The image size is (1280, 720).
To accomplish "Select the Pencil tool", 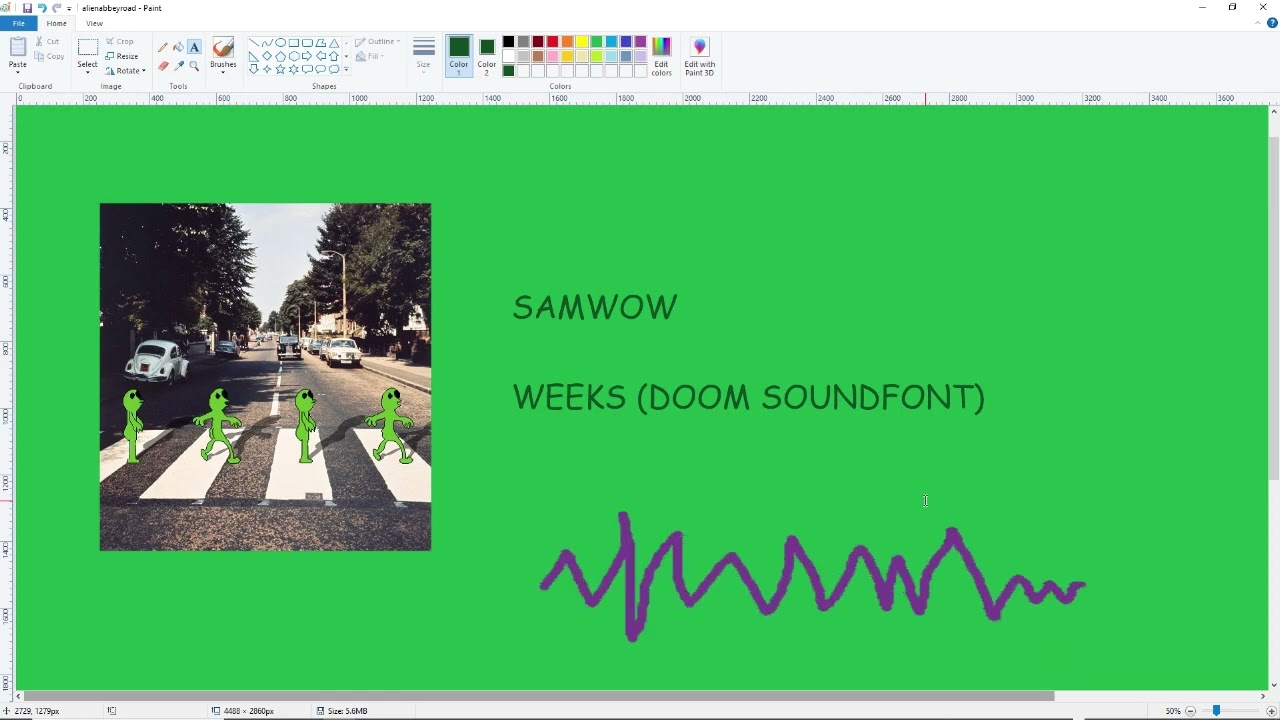I will pyautogui.click(x=163, y=47).
